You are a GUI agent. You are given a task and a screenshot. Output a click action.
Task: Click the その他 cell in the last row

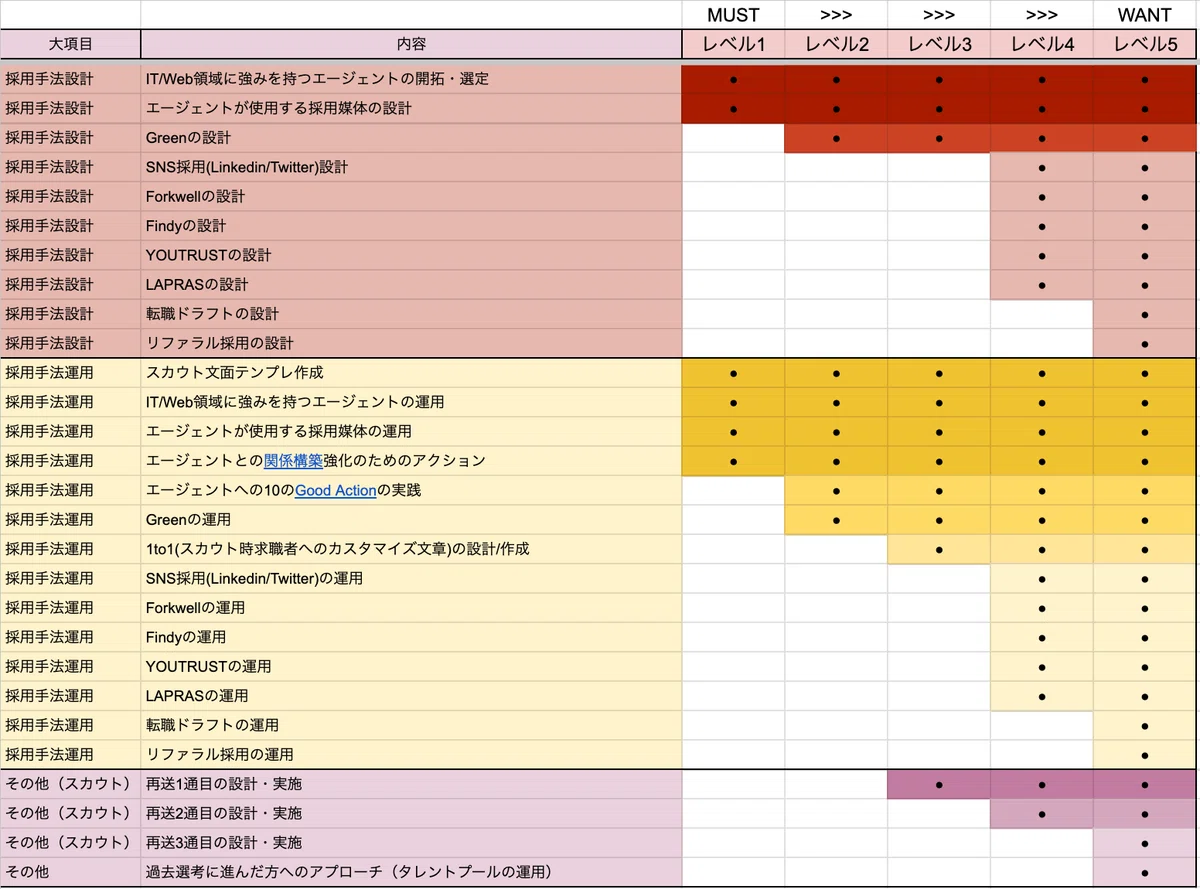[x=71, y=872]
